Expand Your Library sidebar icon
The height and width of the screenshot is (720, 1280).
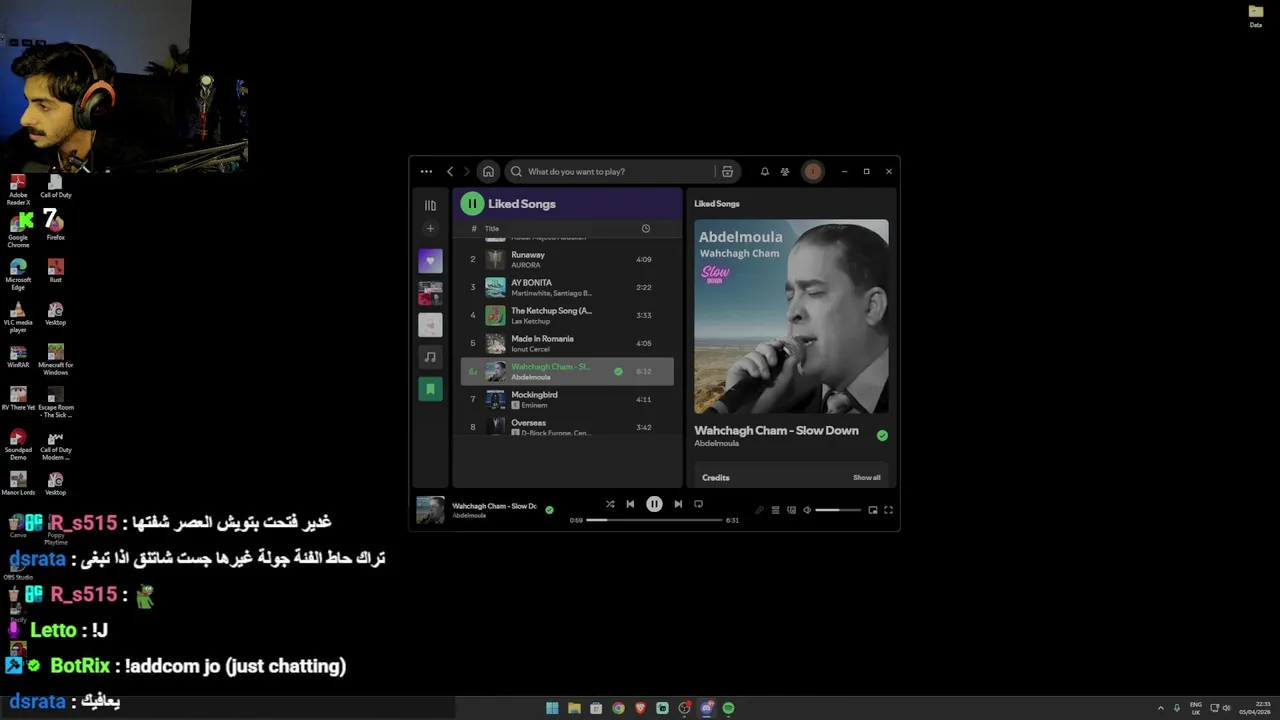click(x=430, y=205)
